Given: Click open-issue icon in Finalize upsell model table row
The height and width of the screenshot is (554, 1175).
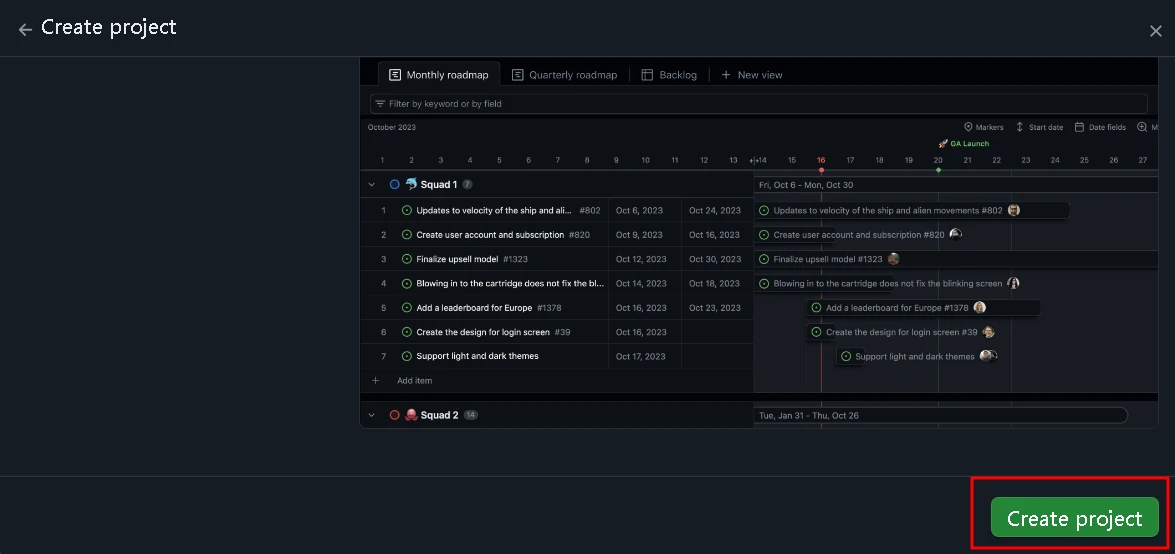Looking at the screenshot, I should click(407, 259).
